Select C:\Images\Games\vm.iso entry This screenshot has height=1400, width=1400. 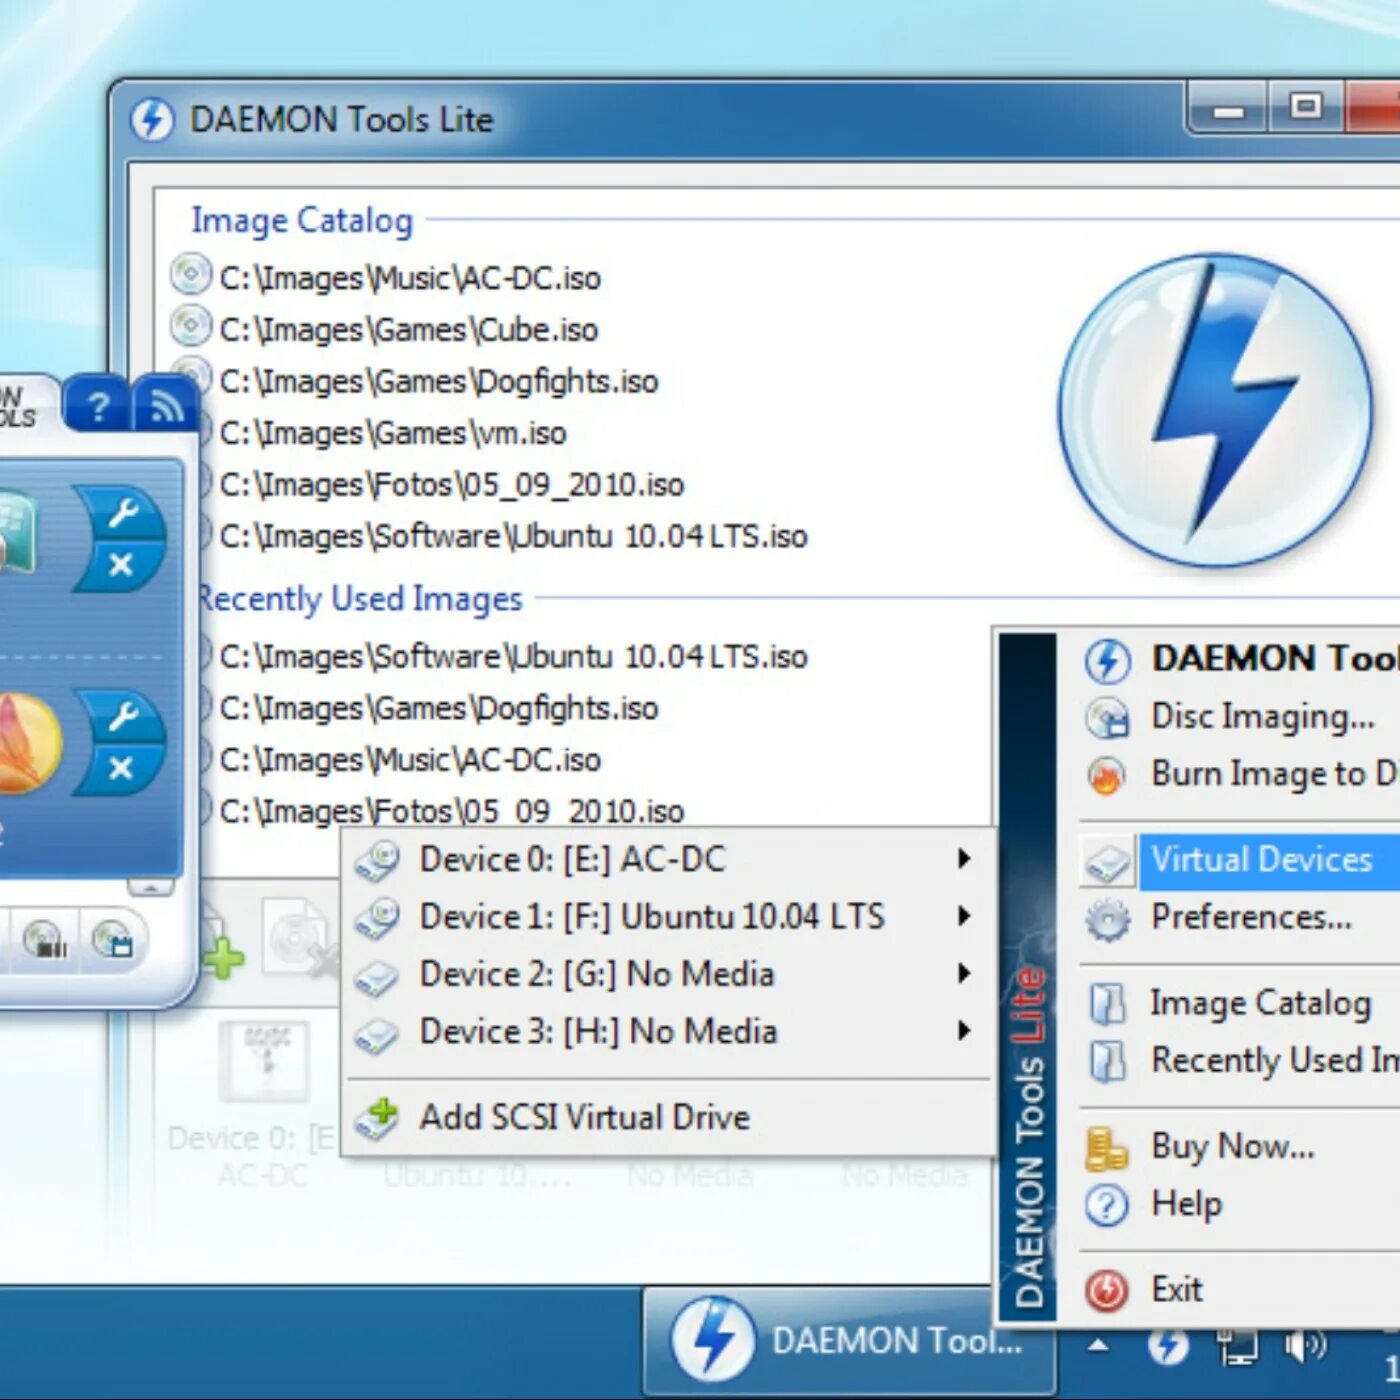point(392,433)
